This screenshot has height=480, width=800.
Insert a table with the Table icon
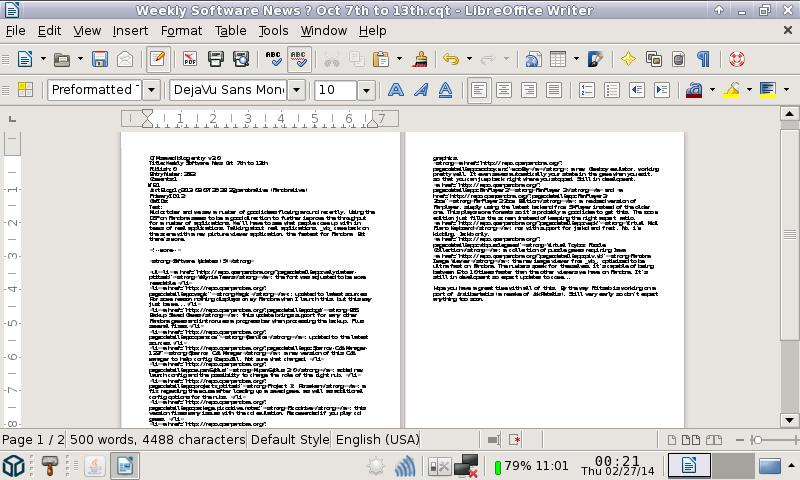558,59
